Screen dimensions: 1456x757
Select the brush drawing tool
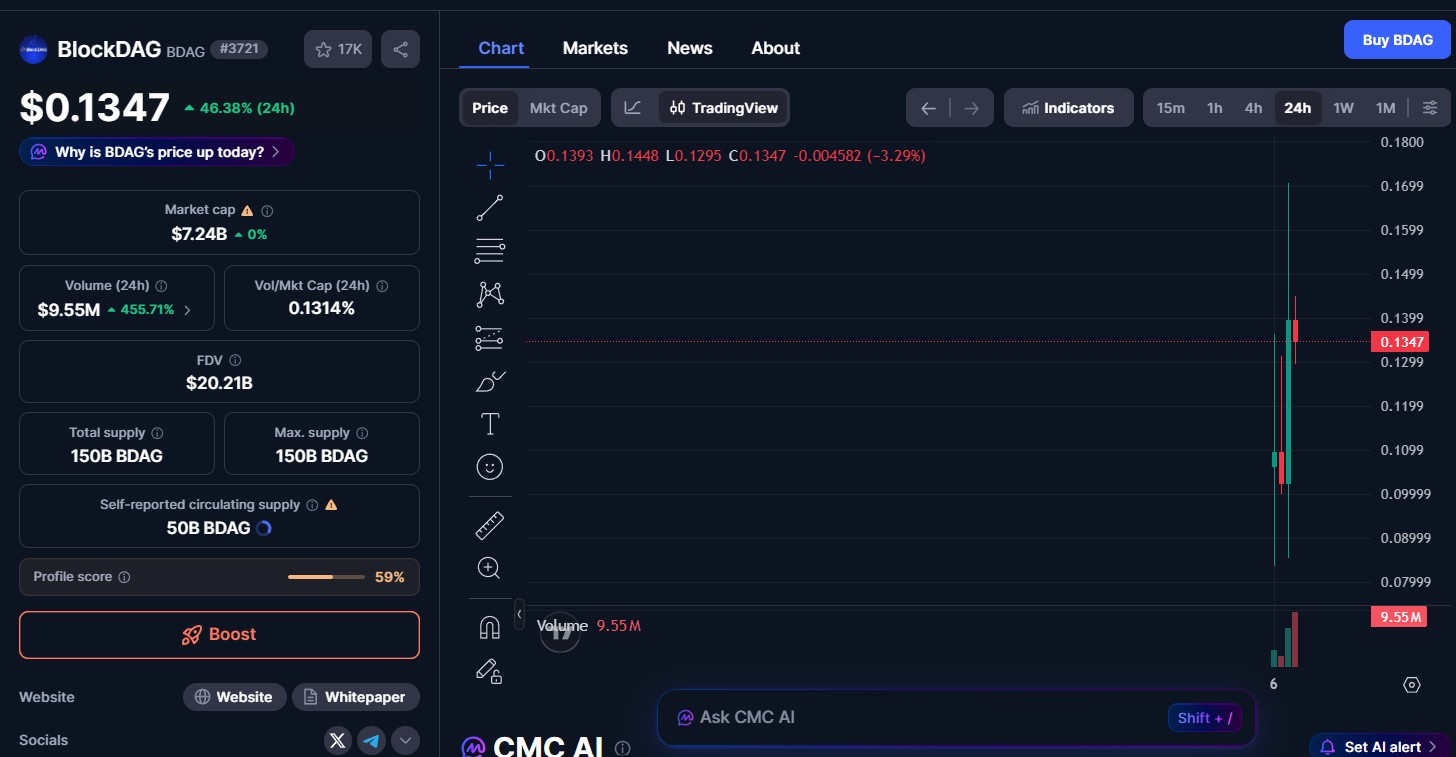pos(489,381)
